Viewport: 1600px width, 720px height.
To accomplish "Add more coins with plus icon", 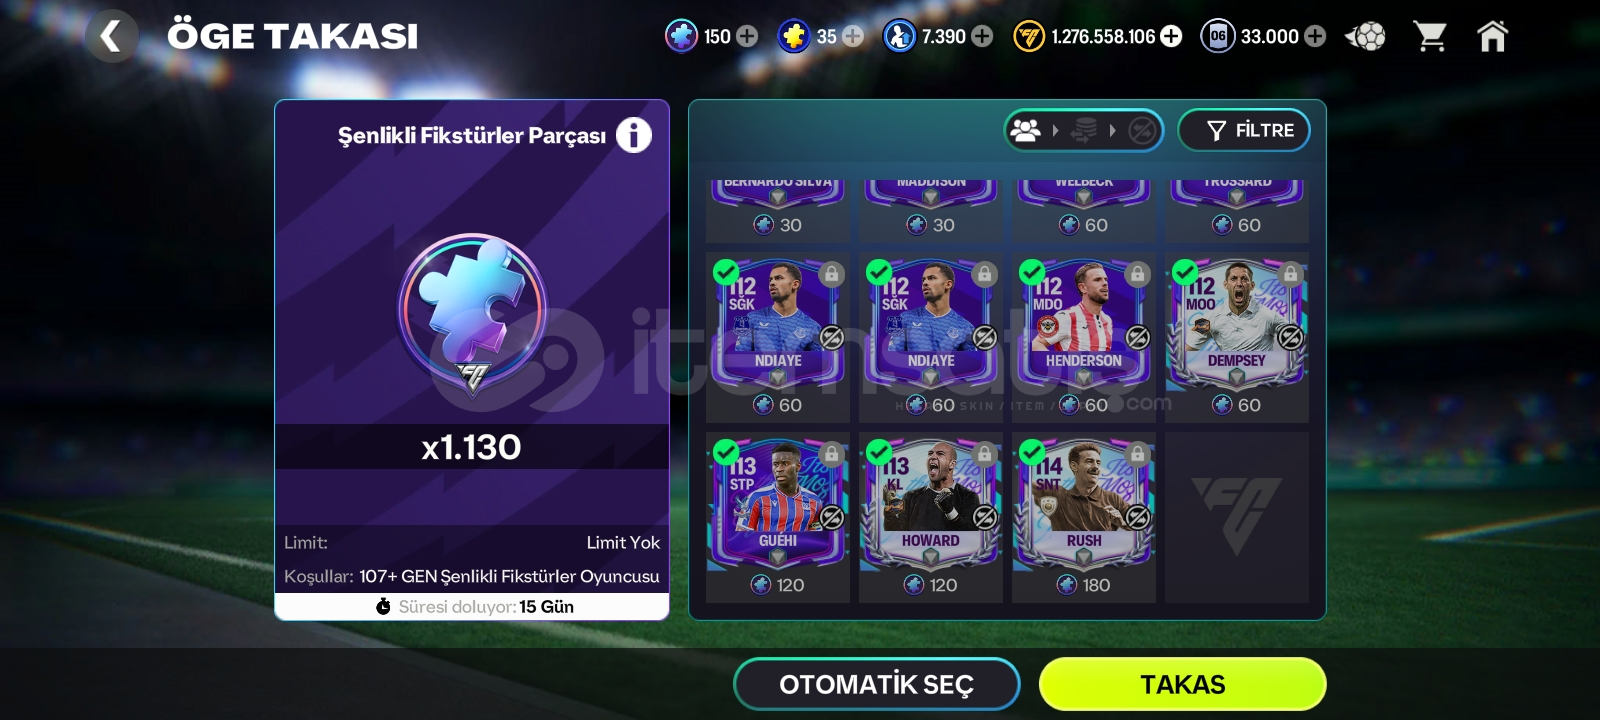I will pyautogui.click(x=1171, y=36).
